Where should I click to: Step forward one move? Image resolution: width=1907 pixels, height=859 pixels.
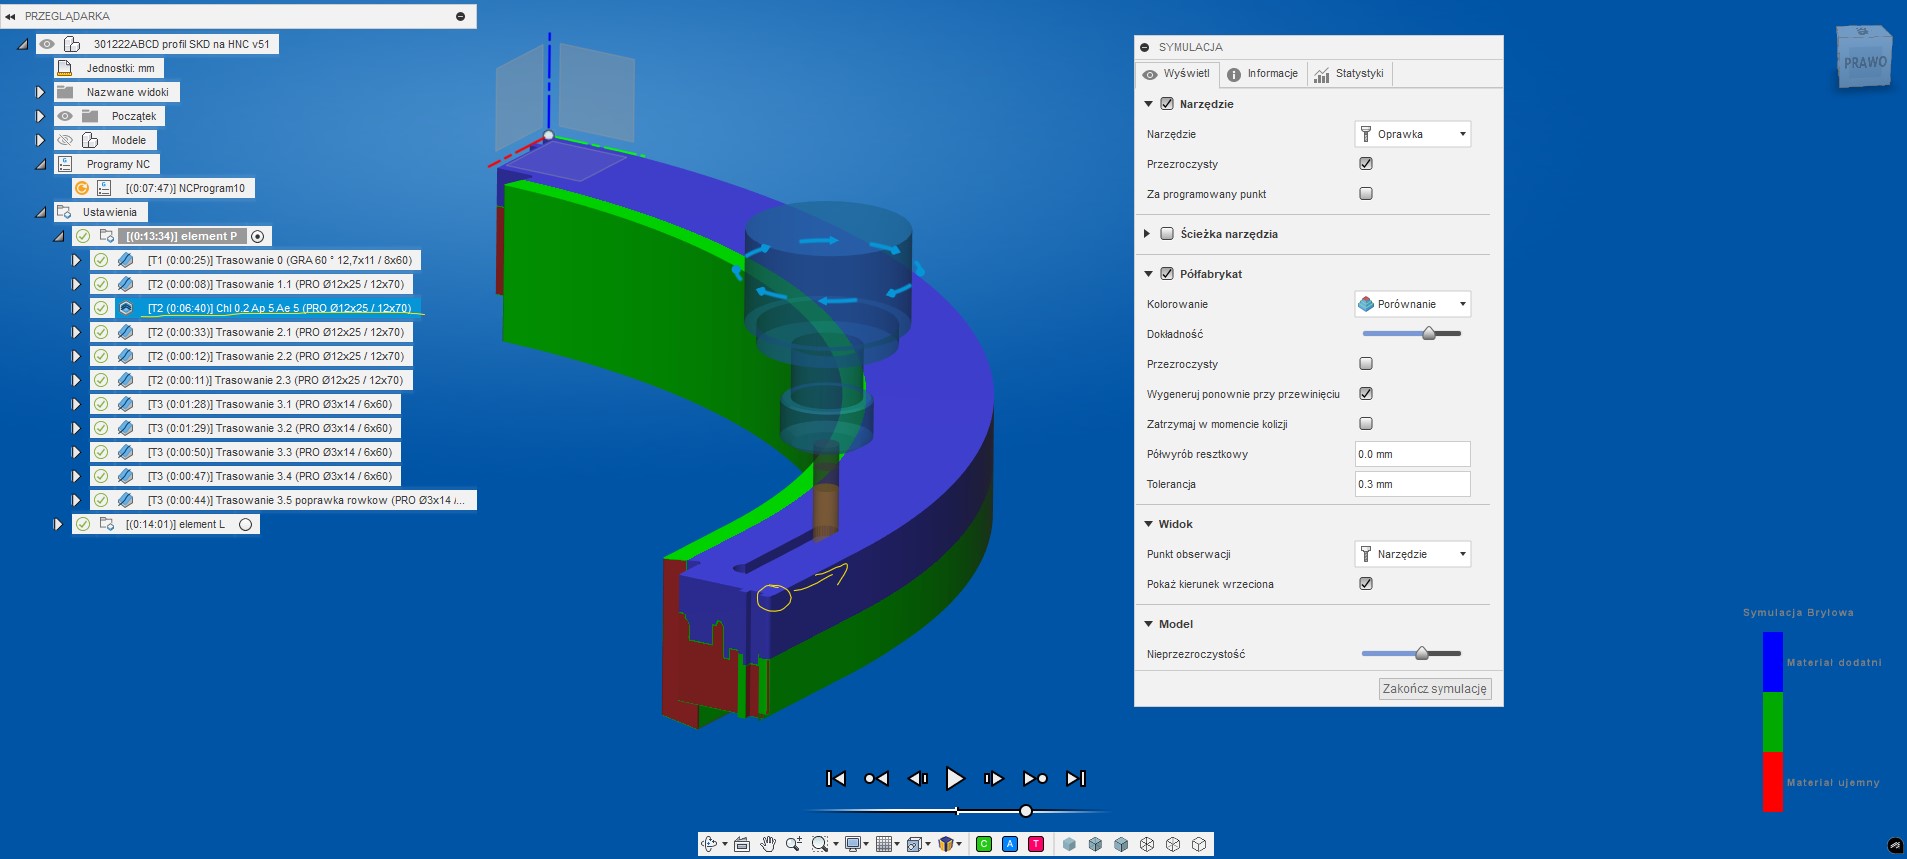[993, 778]
